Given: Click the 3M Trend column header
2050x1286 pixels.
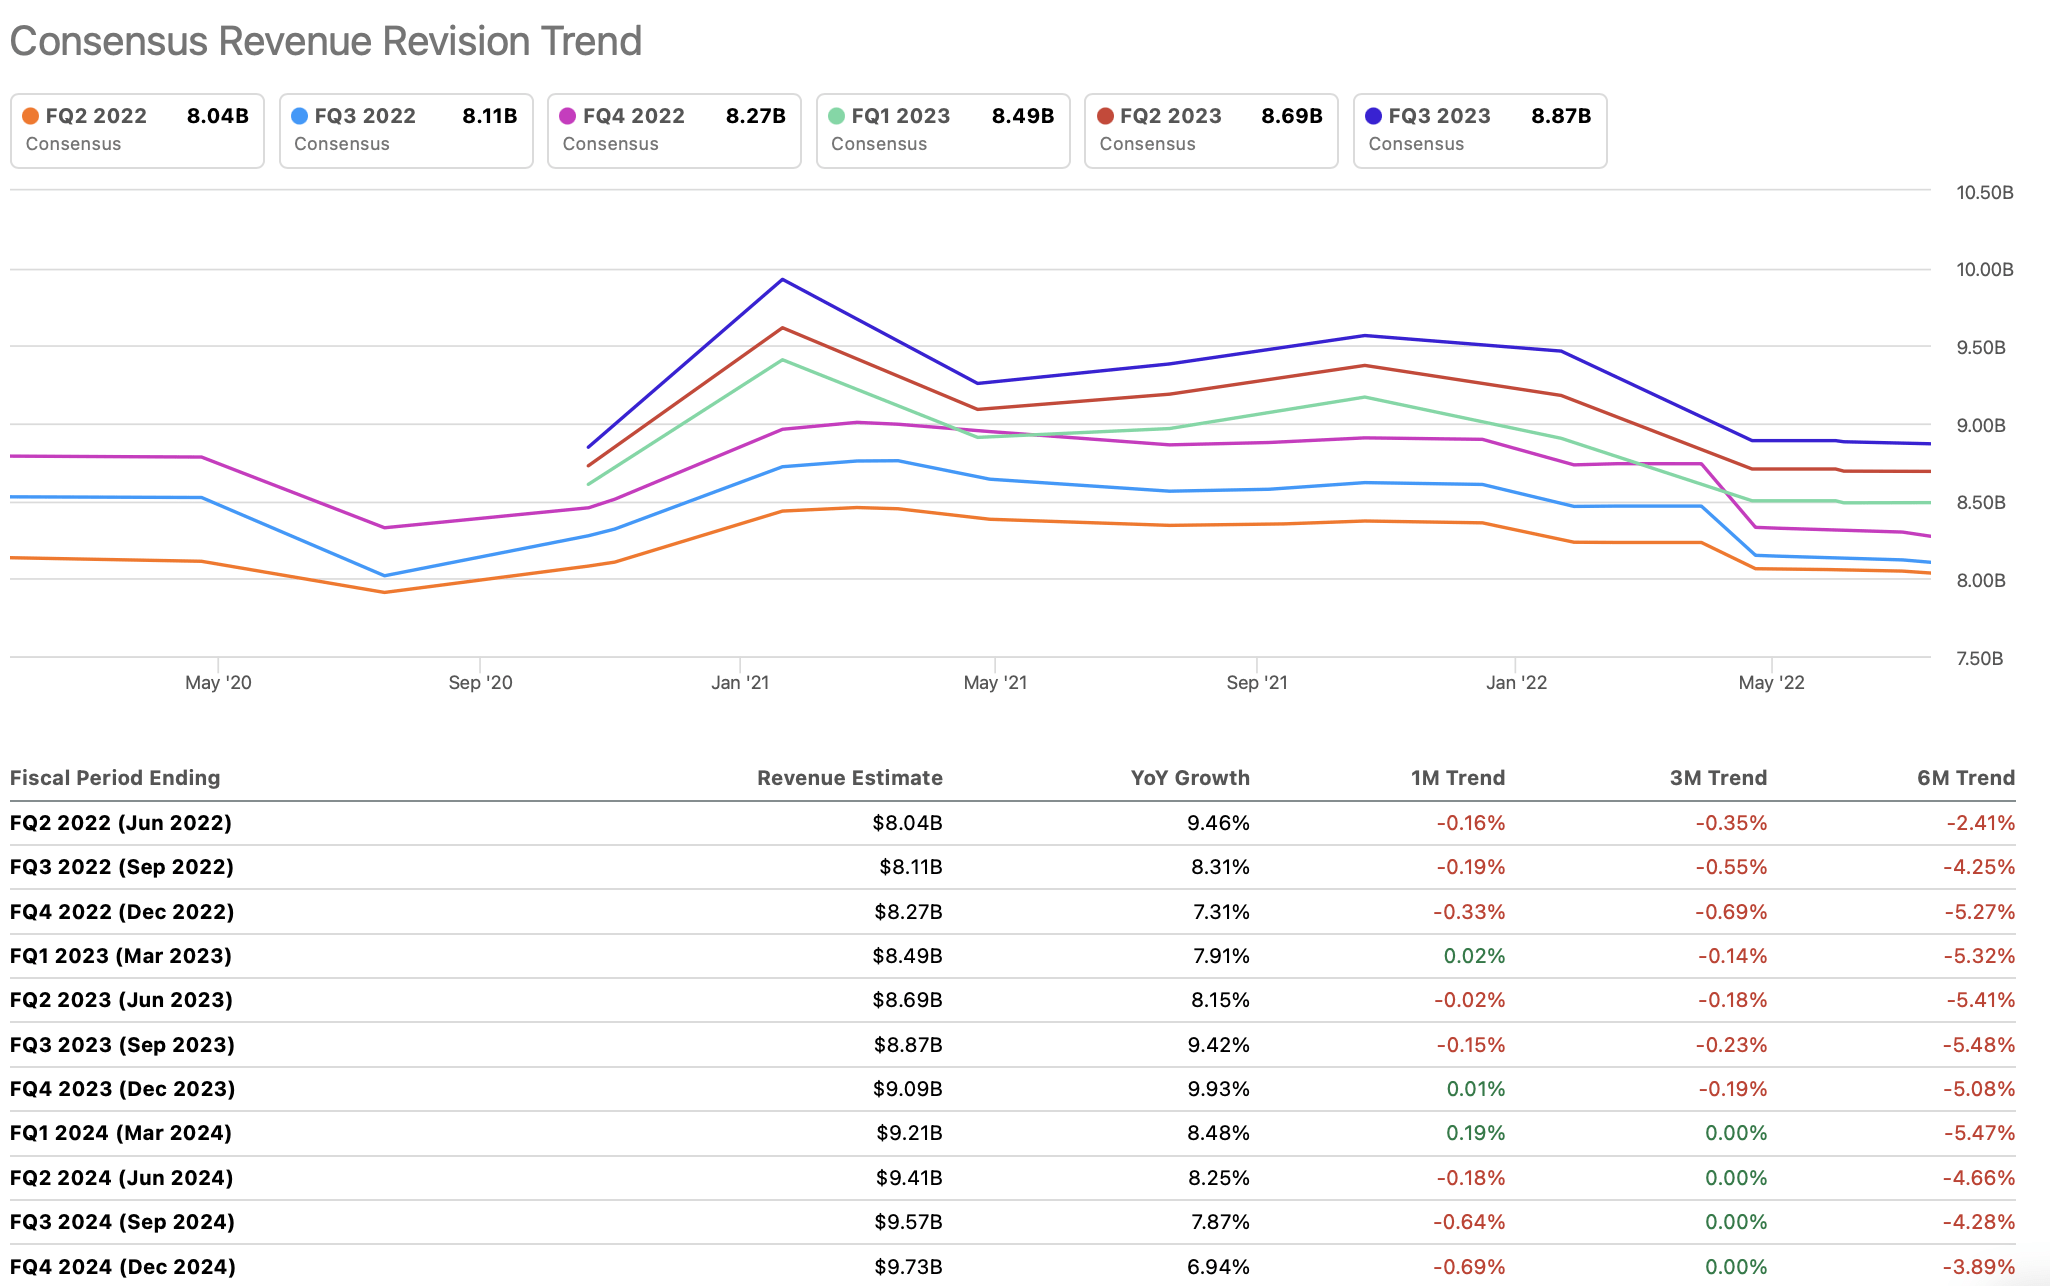Looking at the screenshot, I should tap(1718, 778).
